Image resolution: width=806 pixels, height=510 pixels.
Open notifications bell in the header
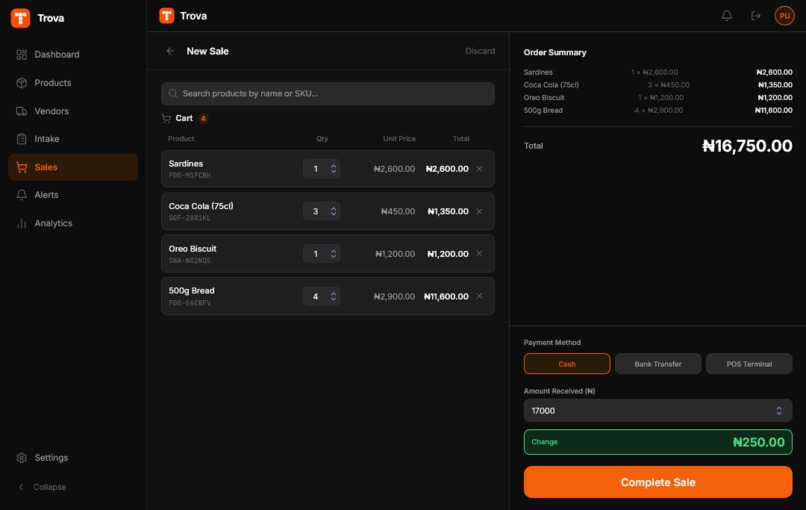(727, 16)
